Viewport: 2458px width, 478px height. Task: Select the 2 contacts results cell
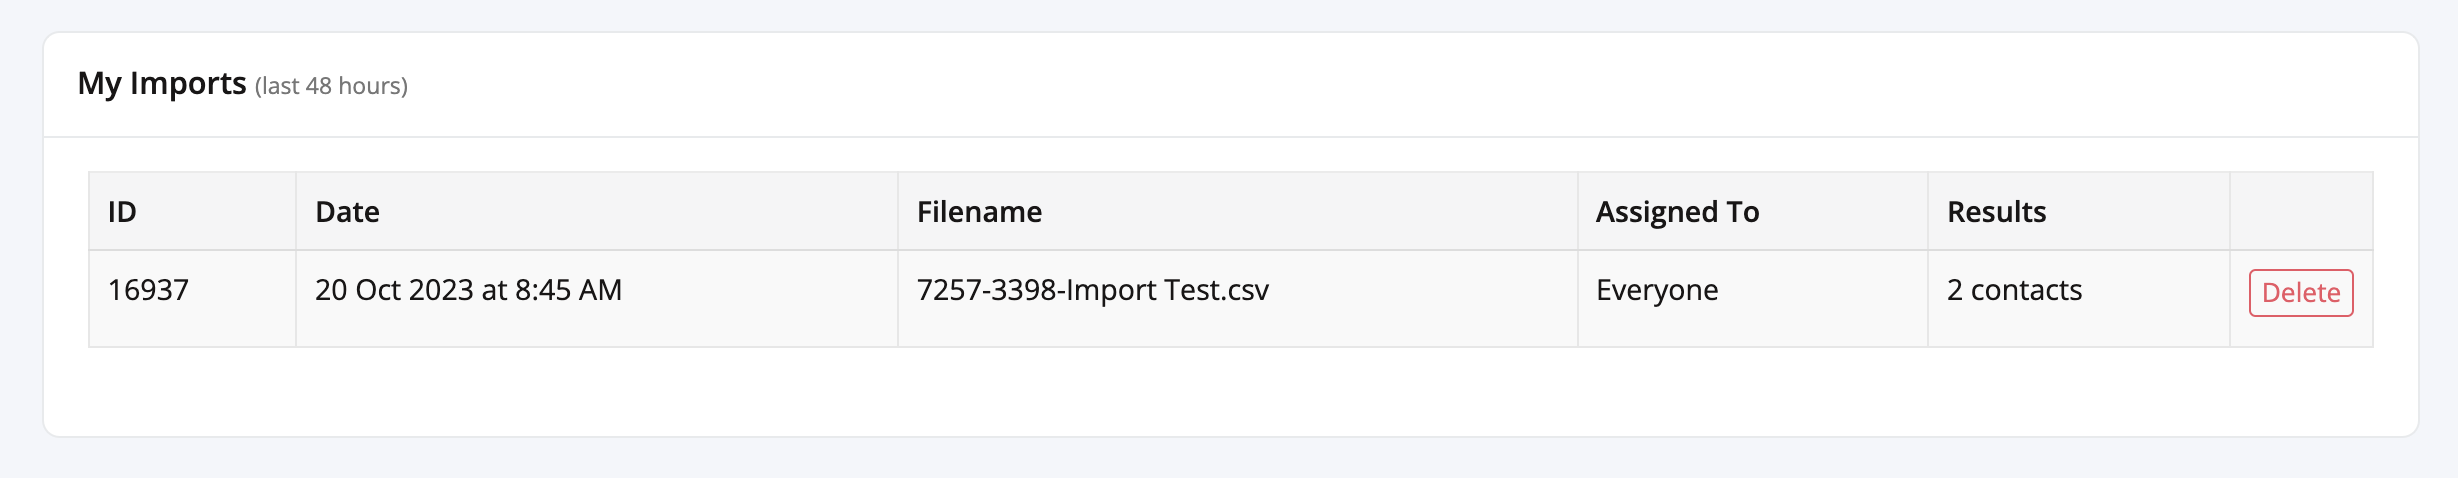click(x=2079, y=298)
